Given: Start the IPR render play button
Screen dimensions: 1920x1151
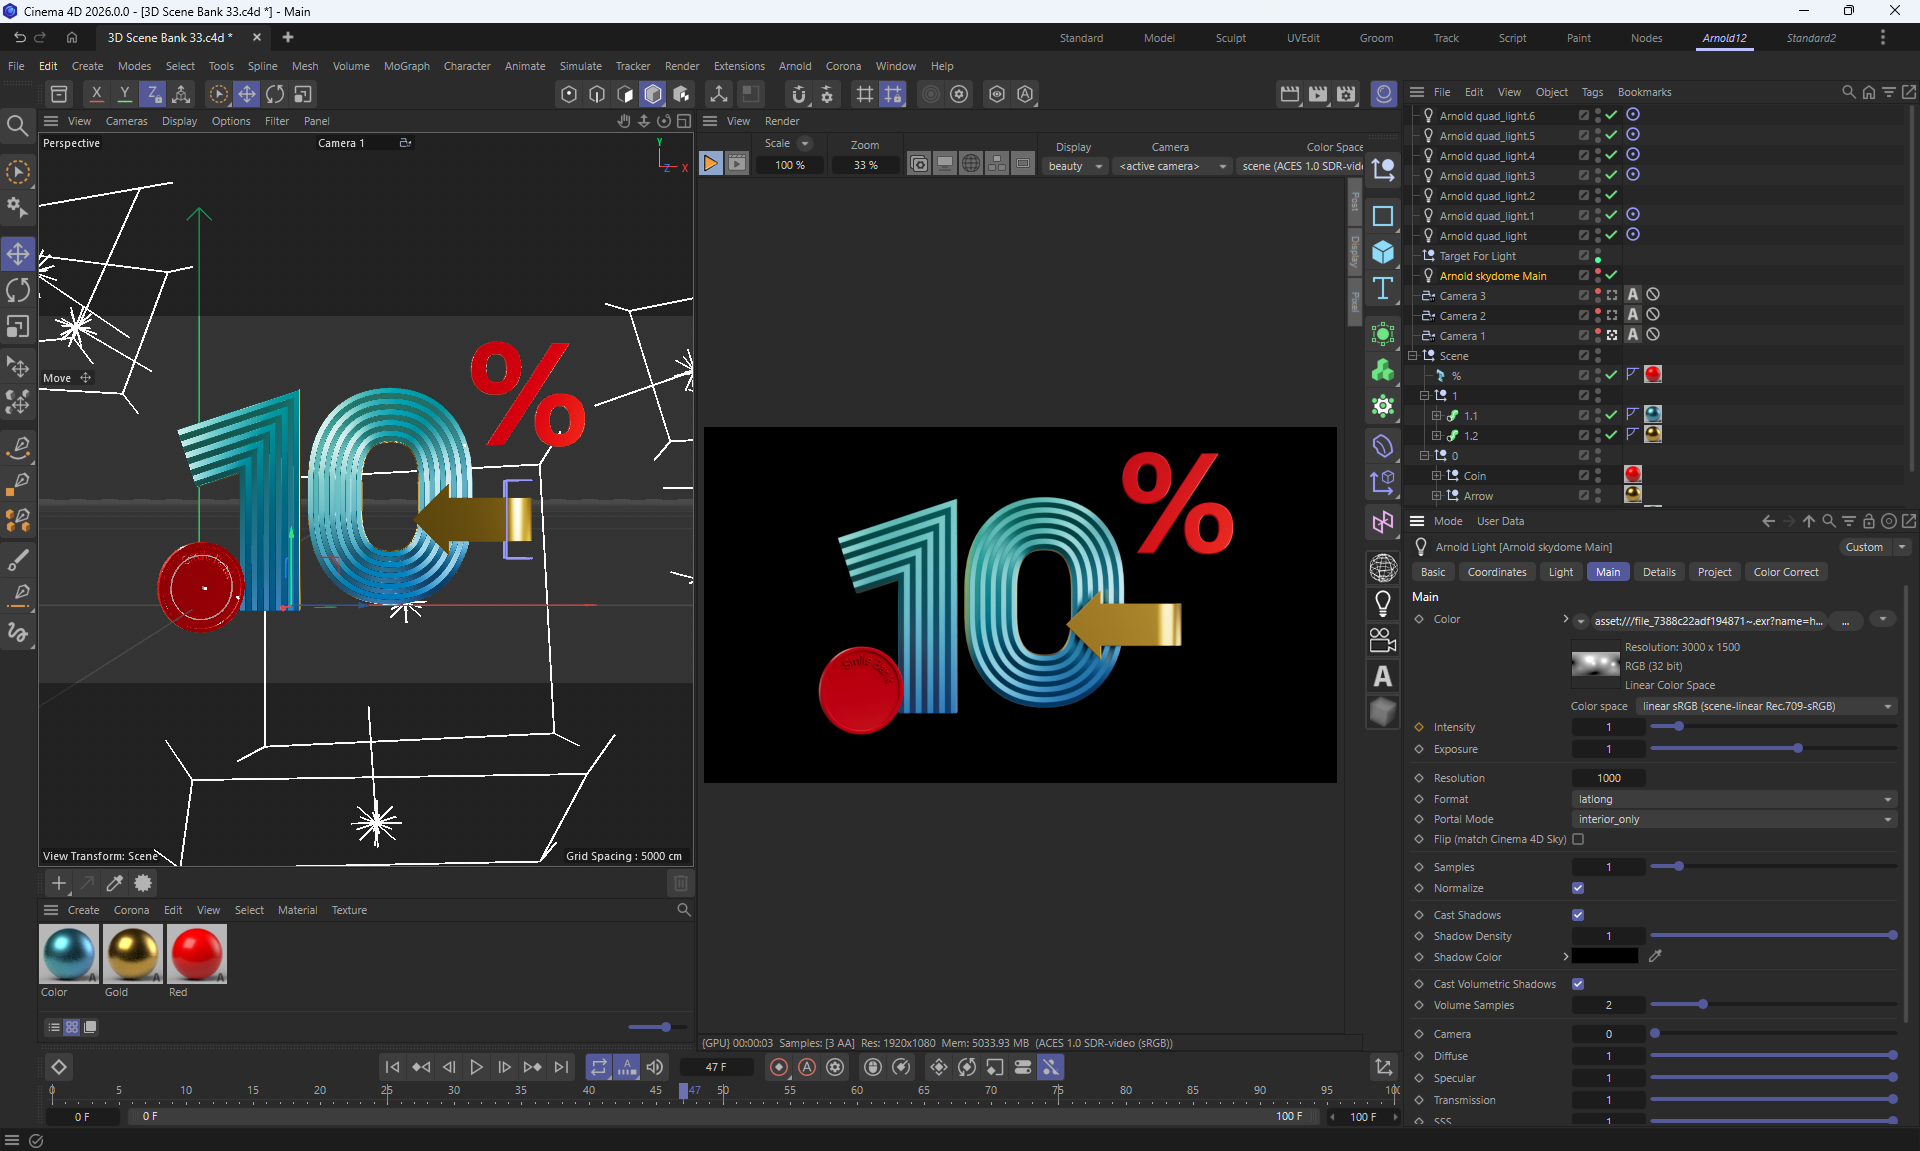Looking at the screenshot, I should (x=710, y=164).
